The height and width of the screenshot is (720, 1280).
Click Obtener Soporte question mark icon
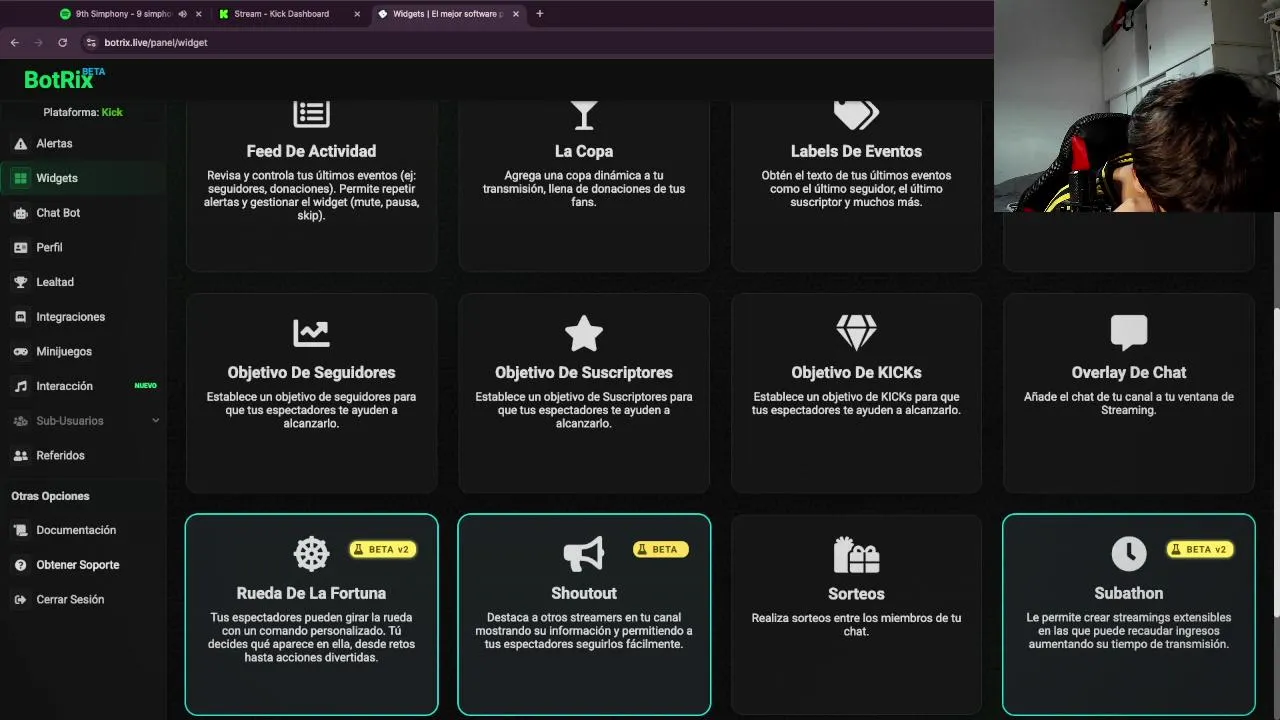pos(20,565)
